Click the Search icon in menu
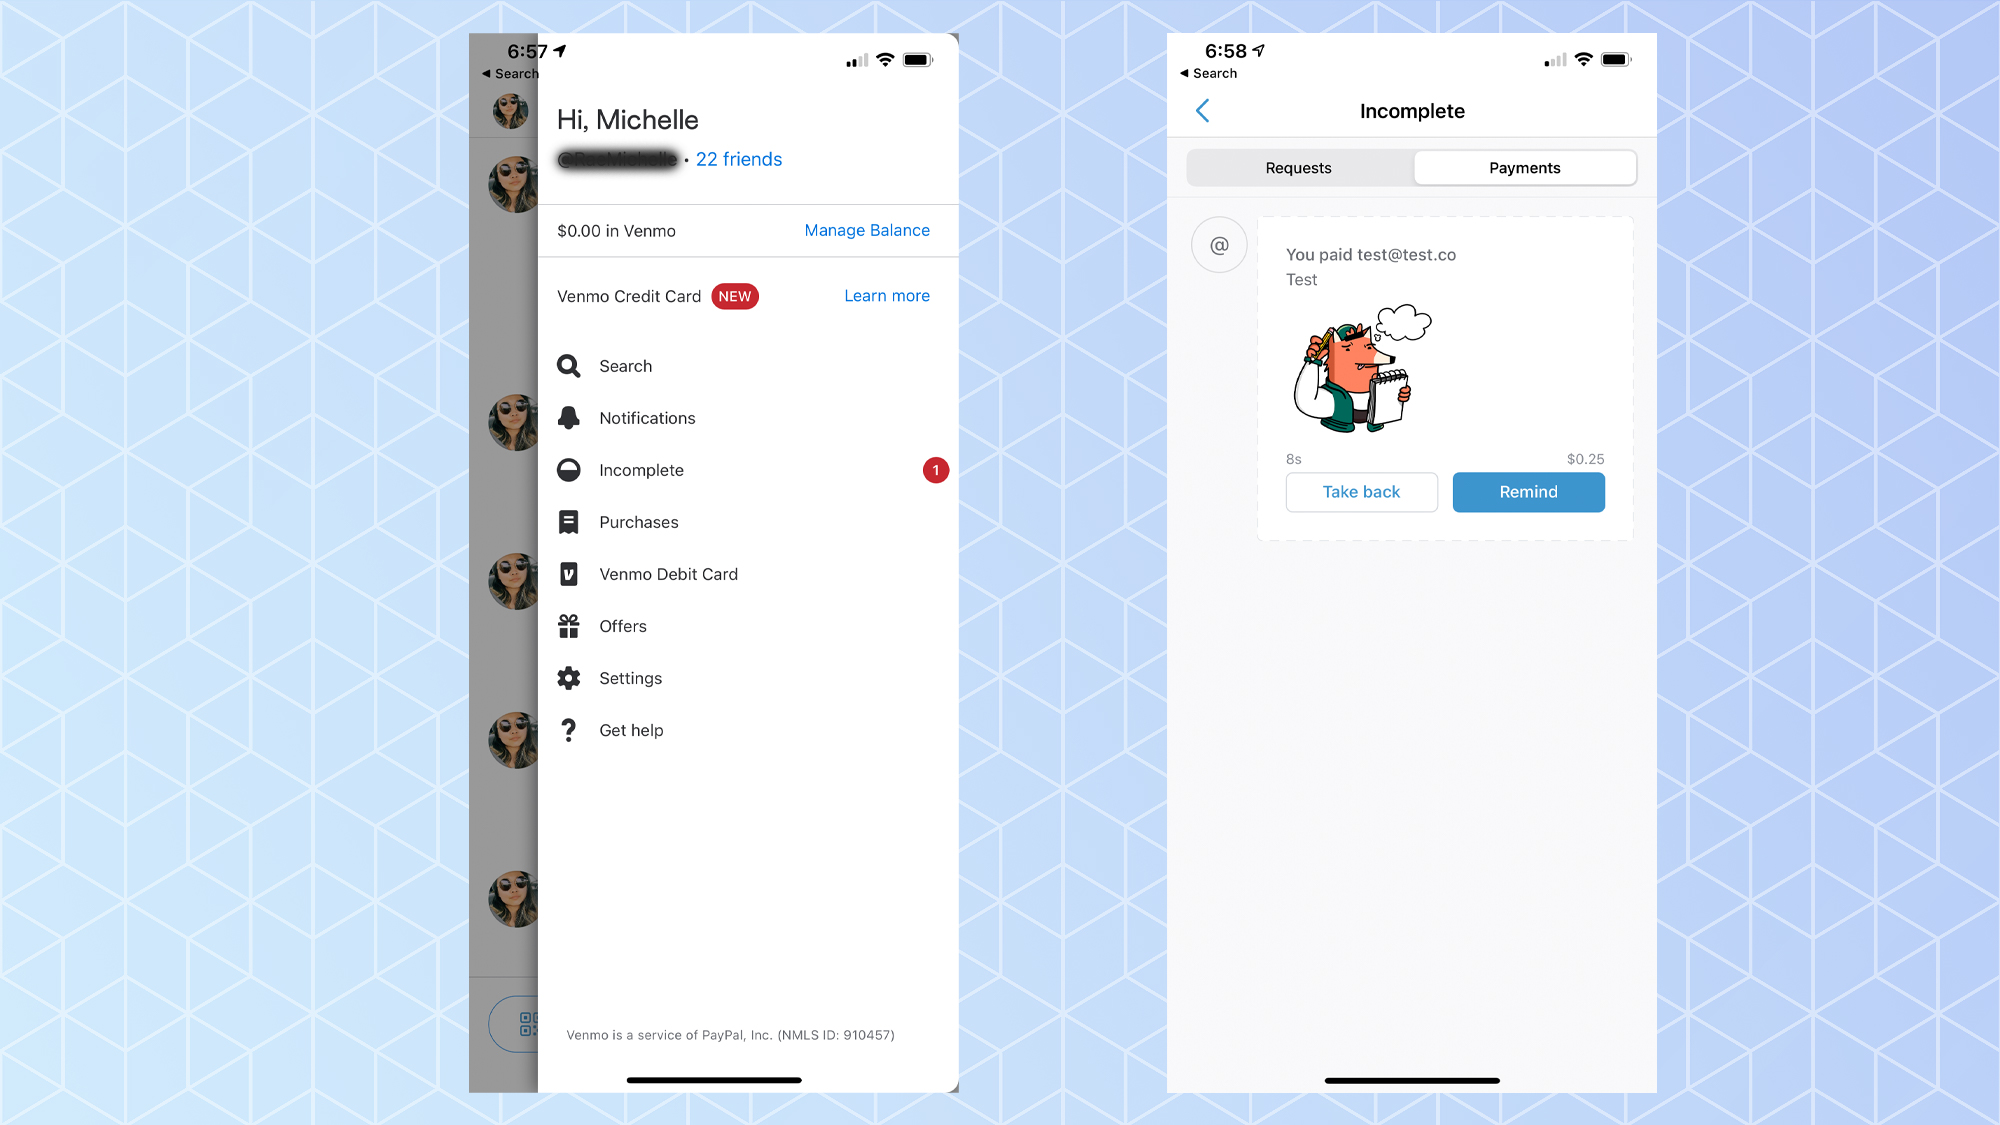This screenshot has width=2000, height=1125. [569, 365]
